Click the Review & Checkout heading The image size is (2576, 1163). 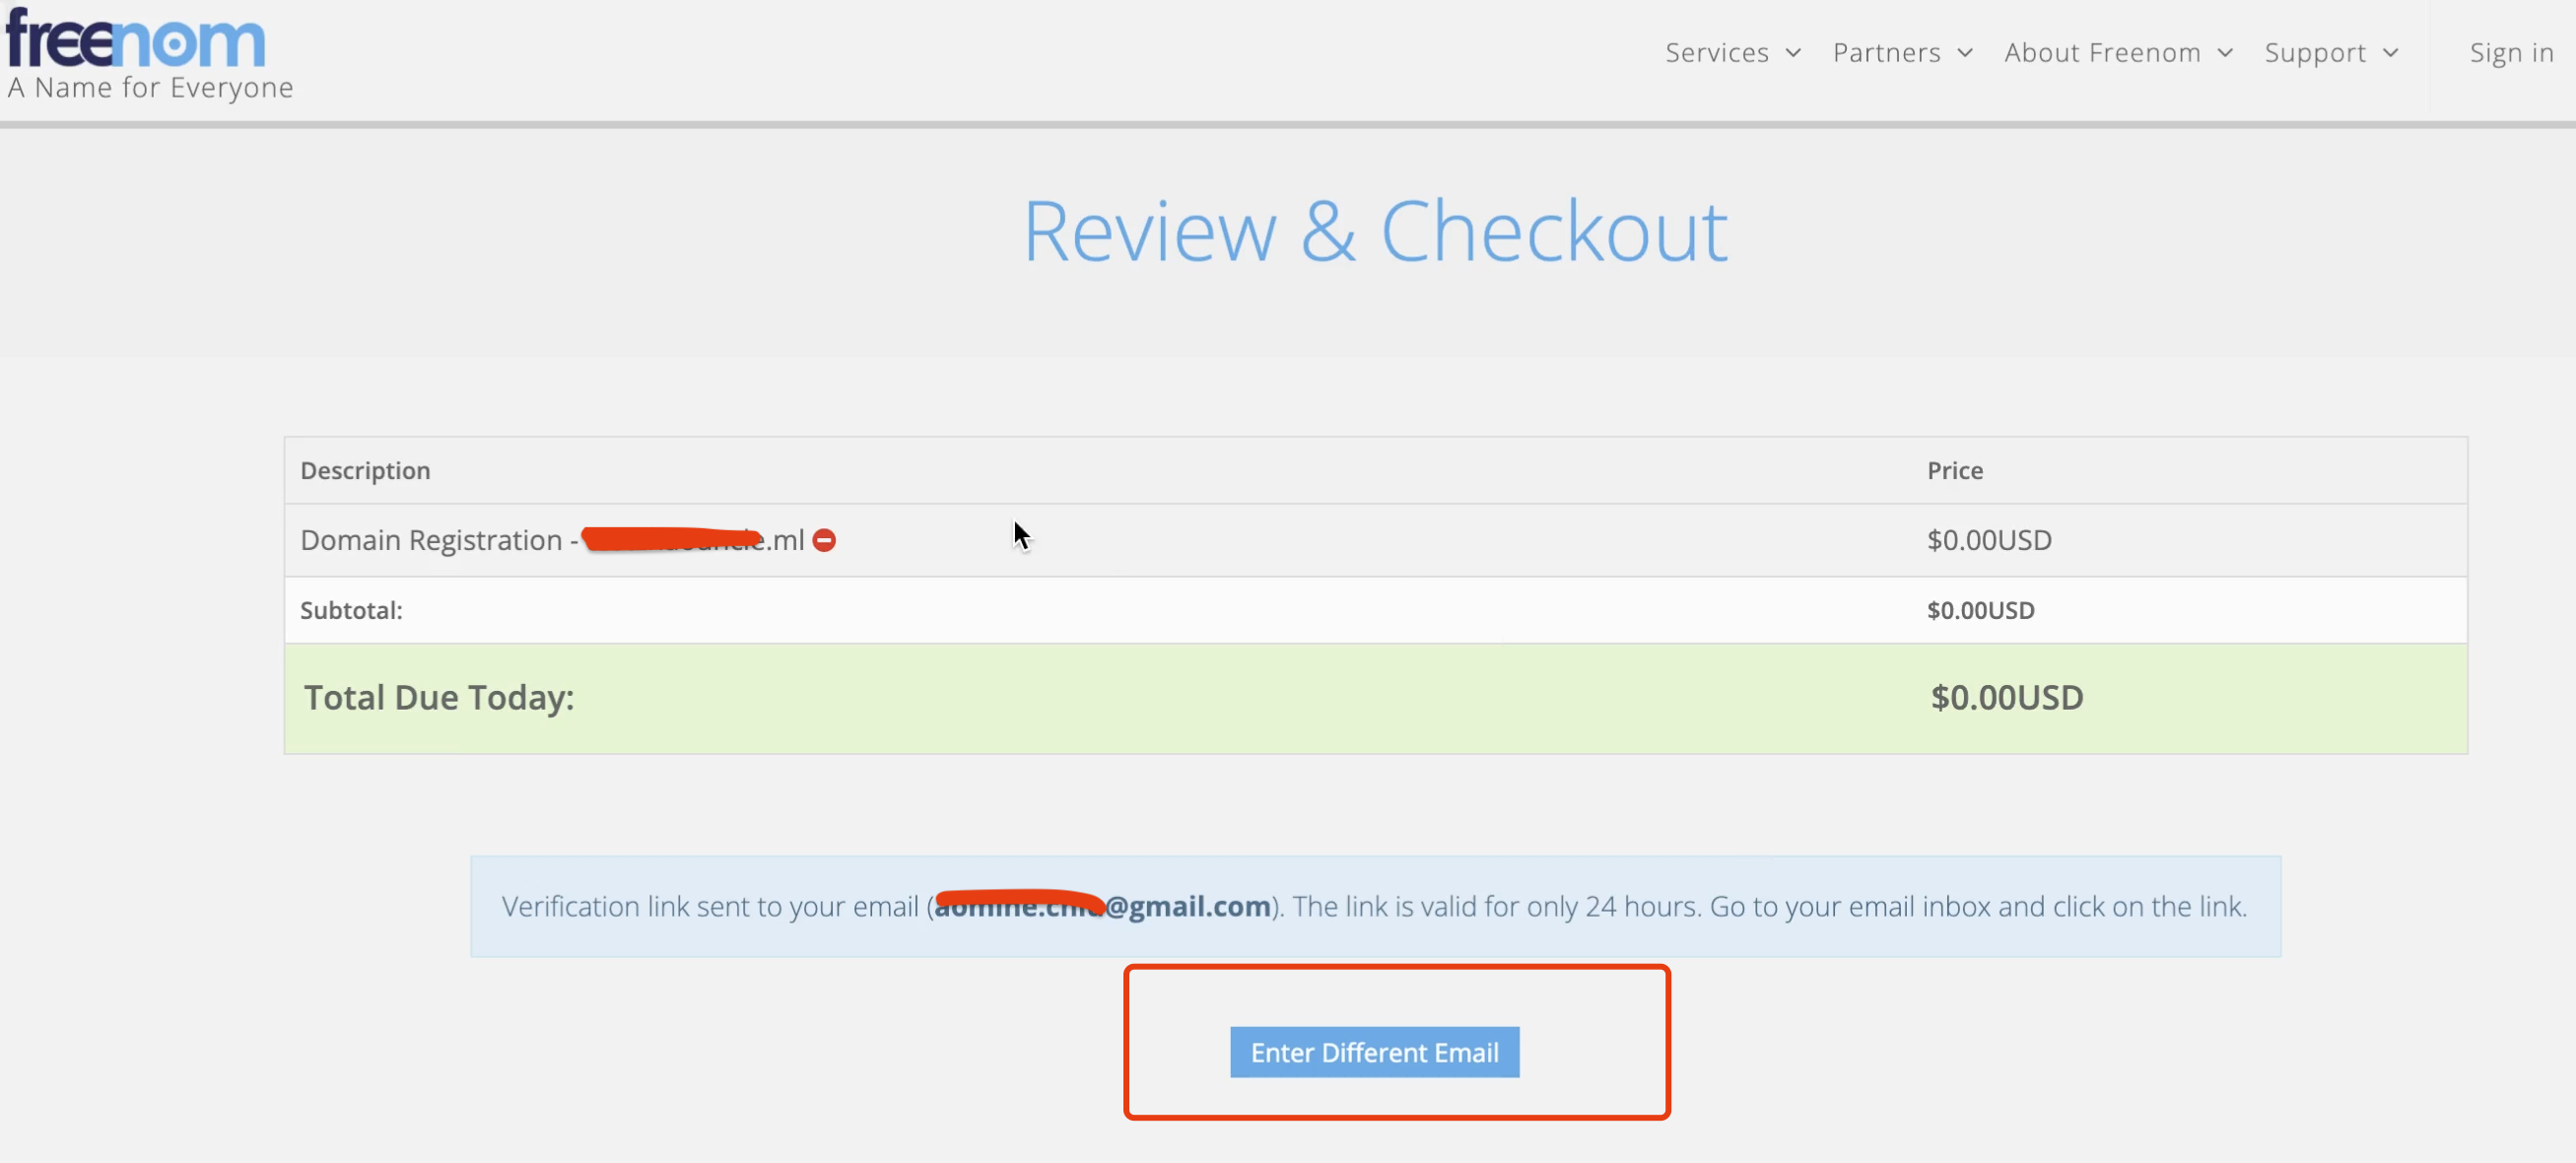point(1375,231)
